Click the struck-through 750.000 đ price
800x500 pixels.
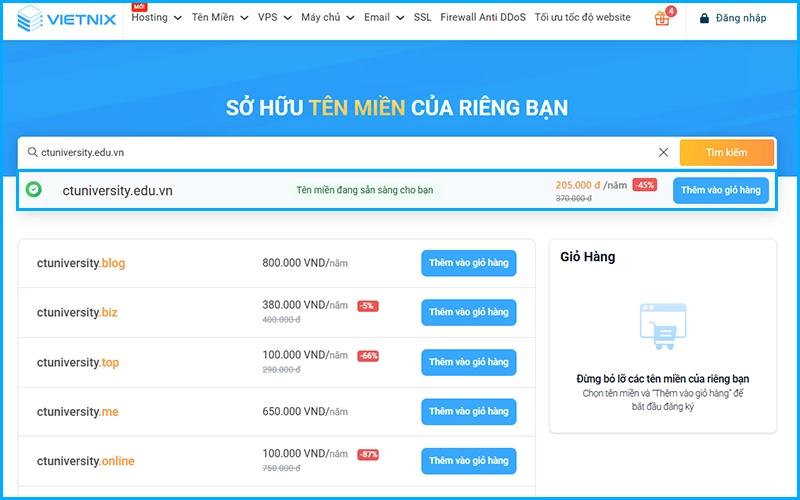pyautogui.click(x=281, y=468)
